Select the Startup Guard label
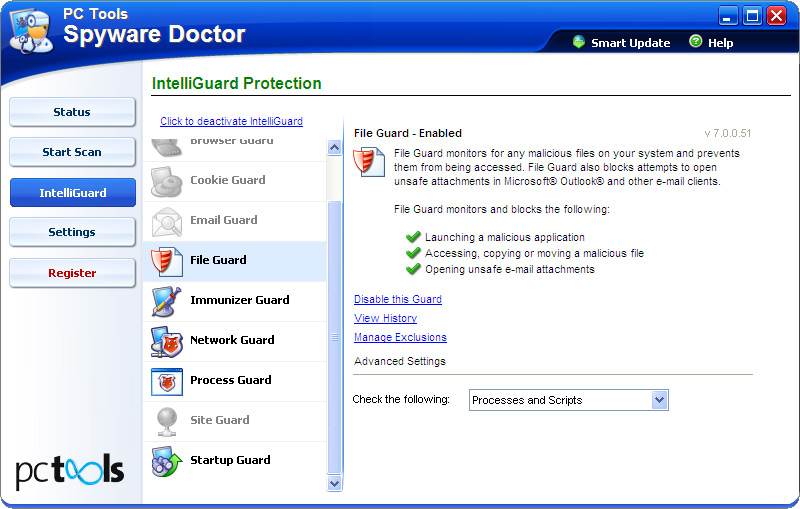Screen dimensions: 800x509 (x=230, y=460)
